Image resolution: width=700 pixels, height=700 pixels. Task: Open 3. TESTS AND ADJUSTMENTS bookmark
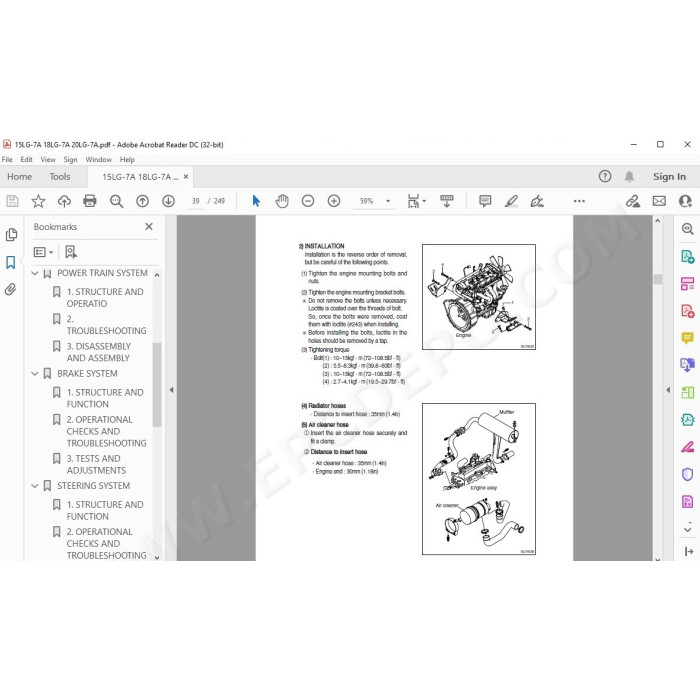[x=94, y=464]
